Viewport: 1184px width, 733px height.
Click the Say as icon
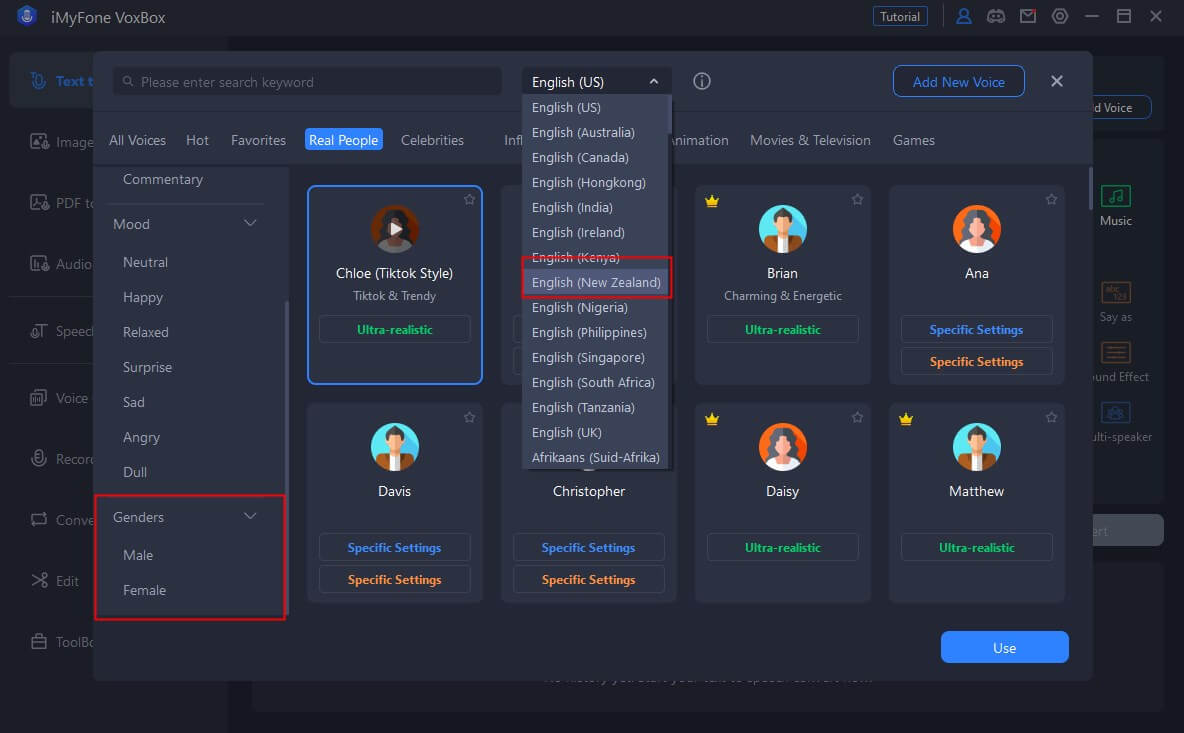point(1115,292)
